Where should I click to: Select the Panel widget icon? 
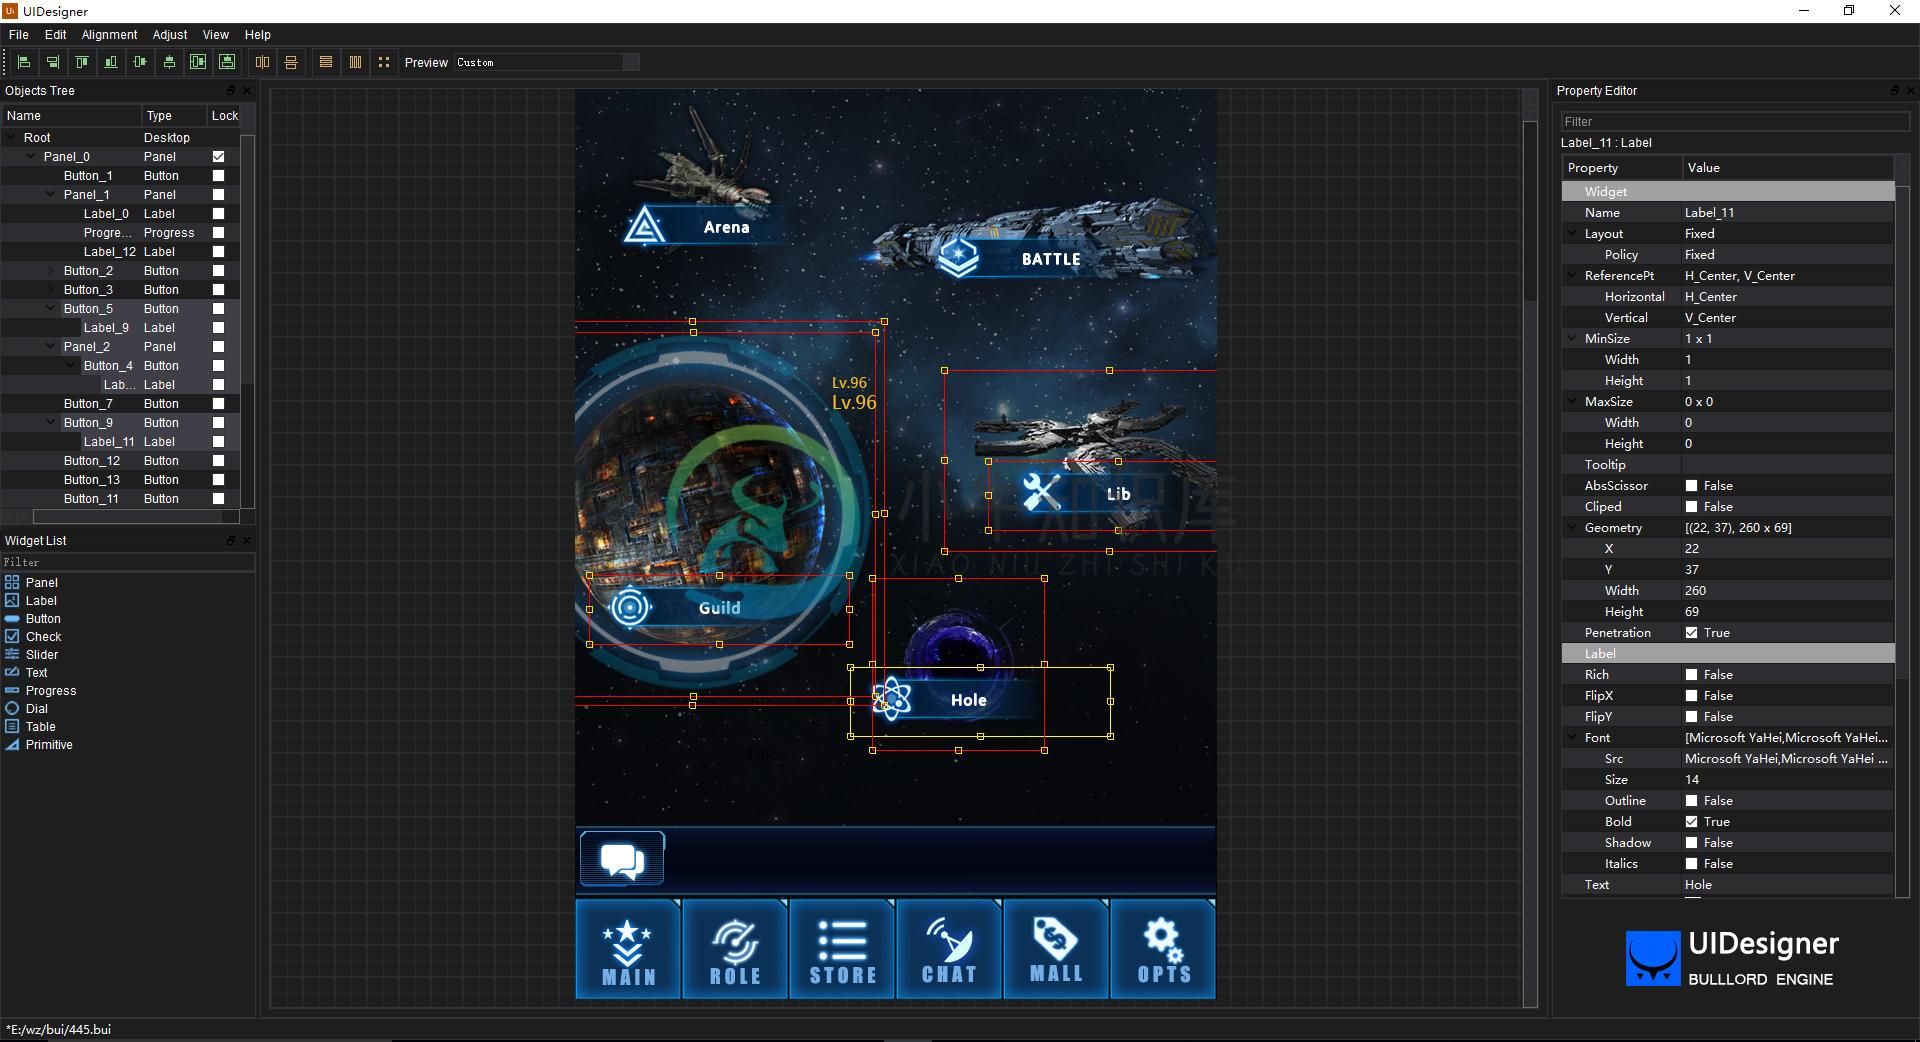coord(12,582)
